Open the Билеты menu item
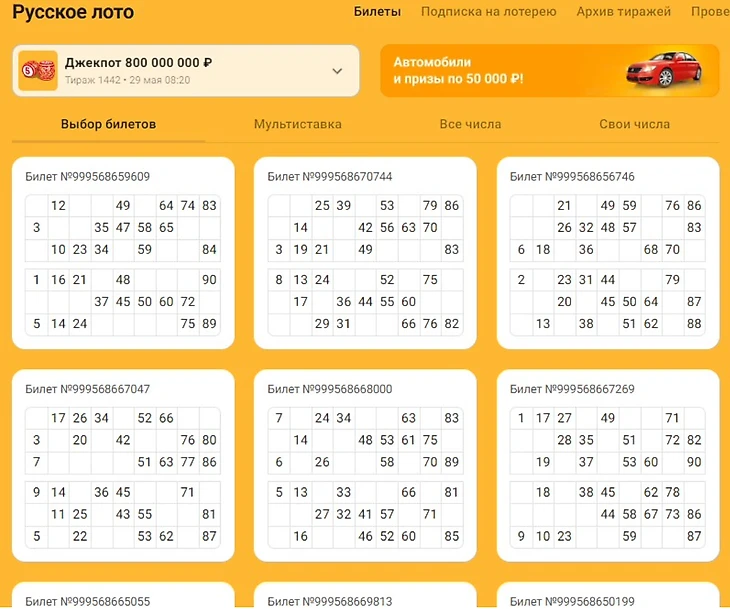 (377, 12)
